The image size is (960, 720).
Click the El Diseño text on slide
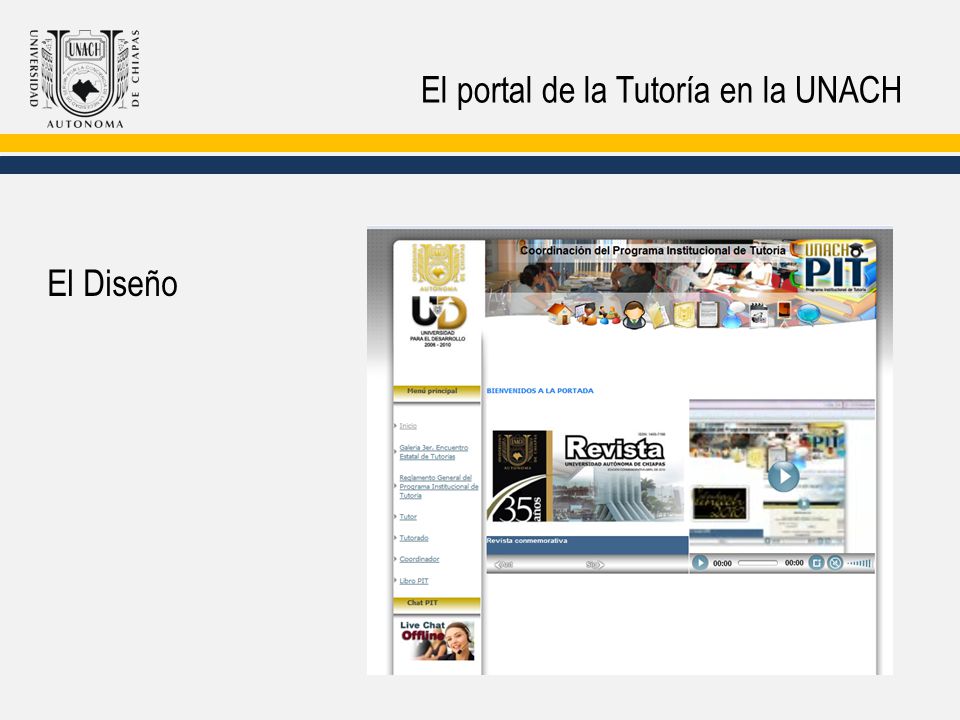point(113,283)
